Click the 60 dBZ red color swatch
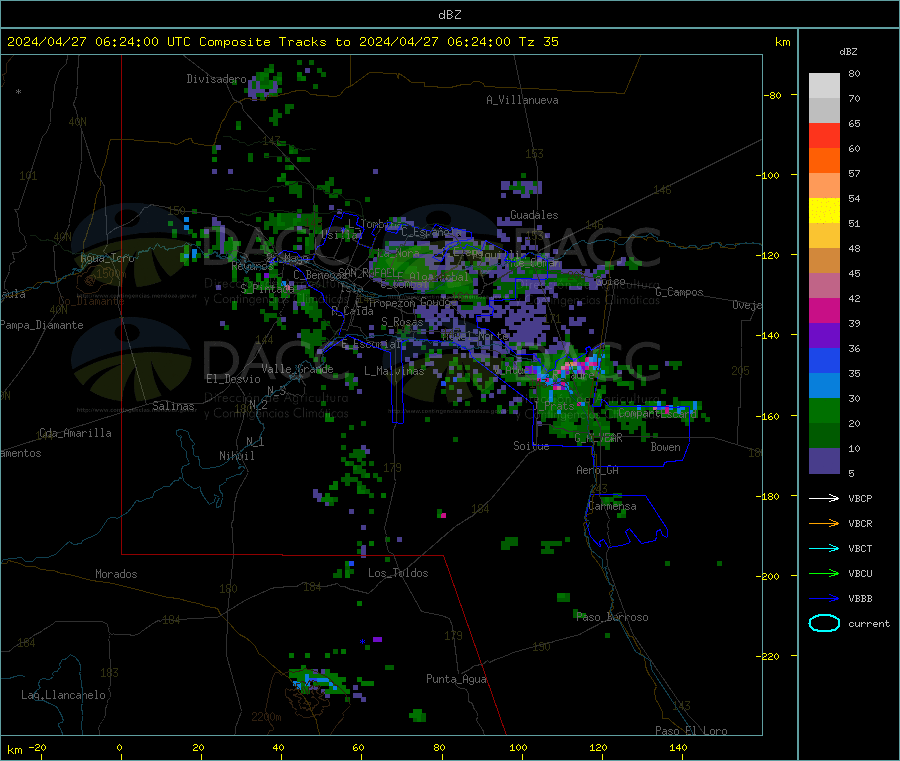Screen dimensions: 900x761 [824, 135]
